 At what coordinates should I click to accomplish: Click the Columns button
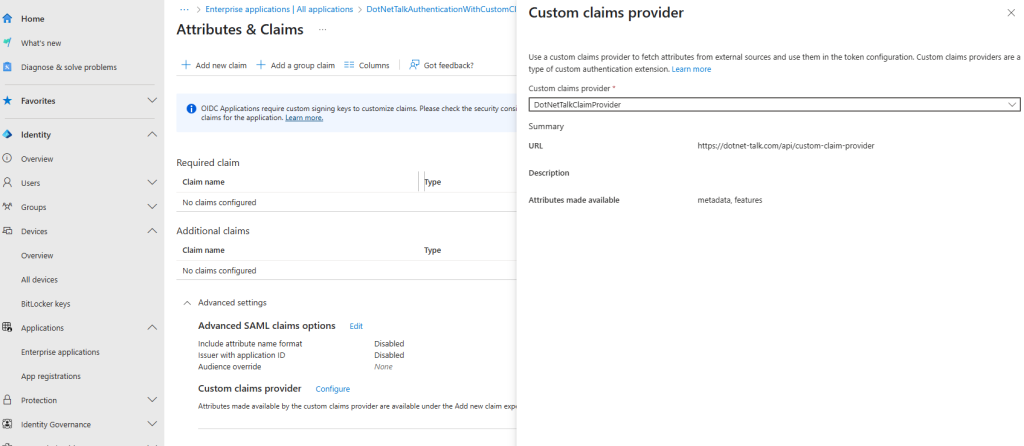[x=366, y=65]
